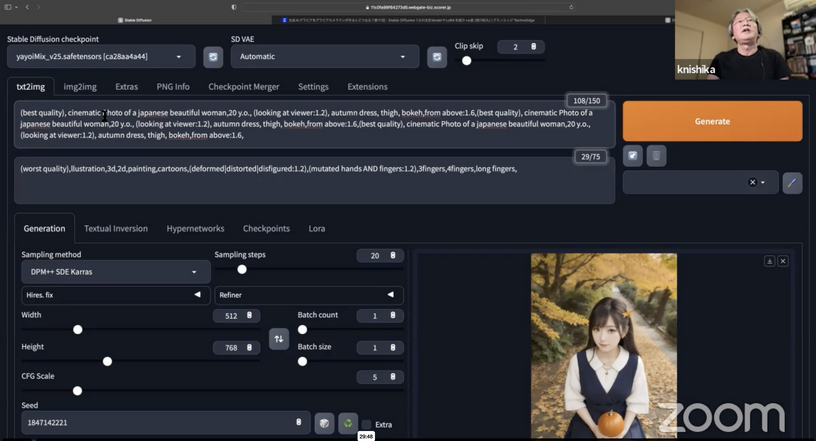Switch to the img2img tab
The height and width of the screenshot is (441, 816).
pyautogui.click(x=80, y=86)
